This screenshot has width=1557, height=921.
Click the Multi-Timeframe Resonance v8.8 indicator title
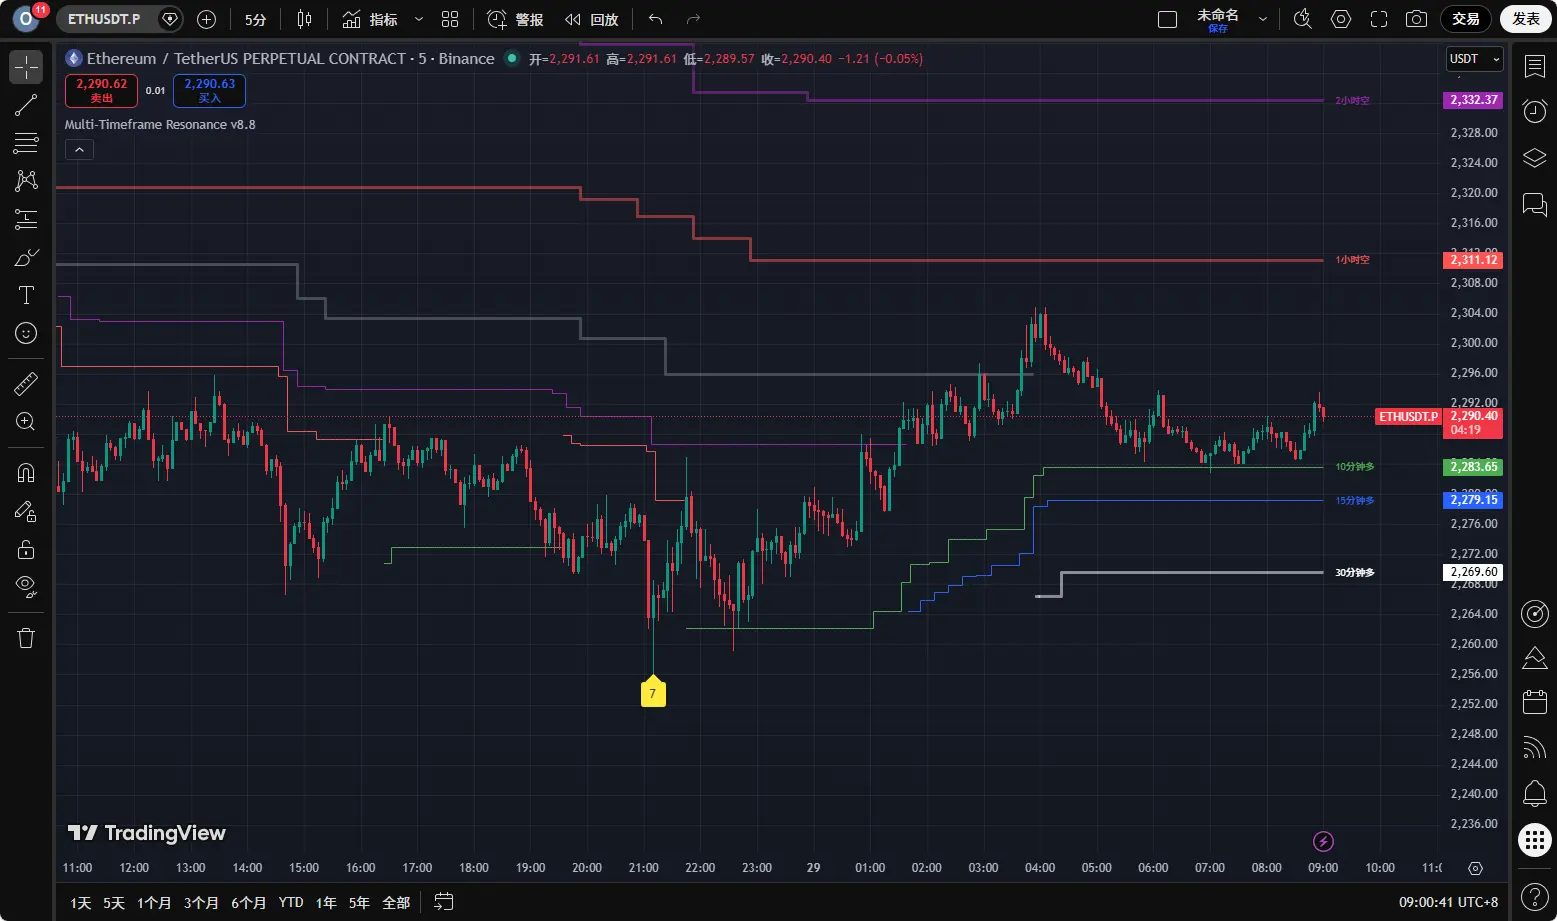pyautogui.click(x=160, y=125)
